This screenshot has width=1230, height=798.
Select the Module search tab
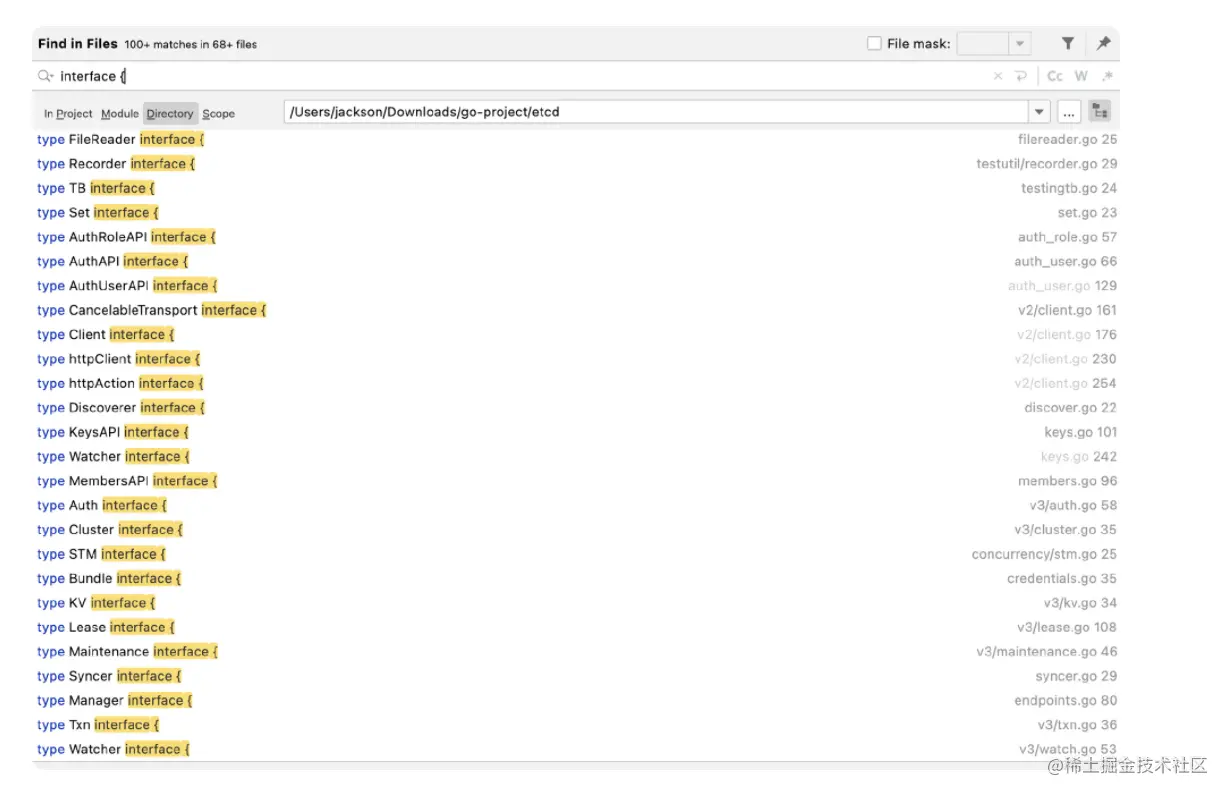[120, 114]
